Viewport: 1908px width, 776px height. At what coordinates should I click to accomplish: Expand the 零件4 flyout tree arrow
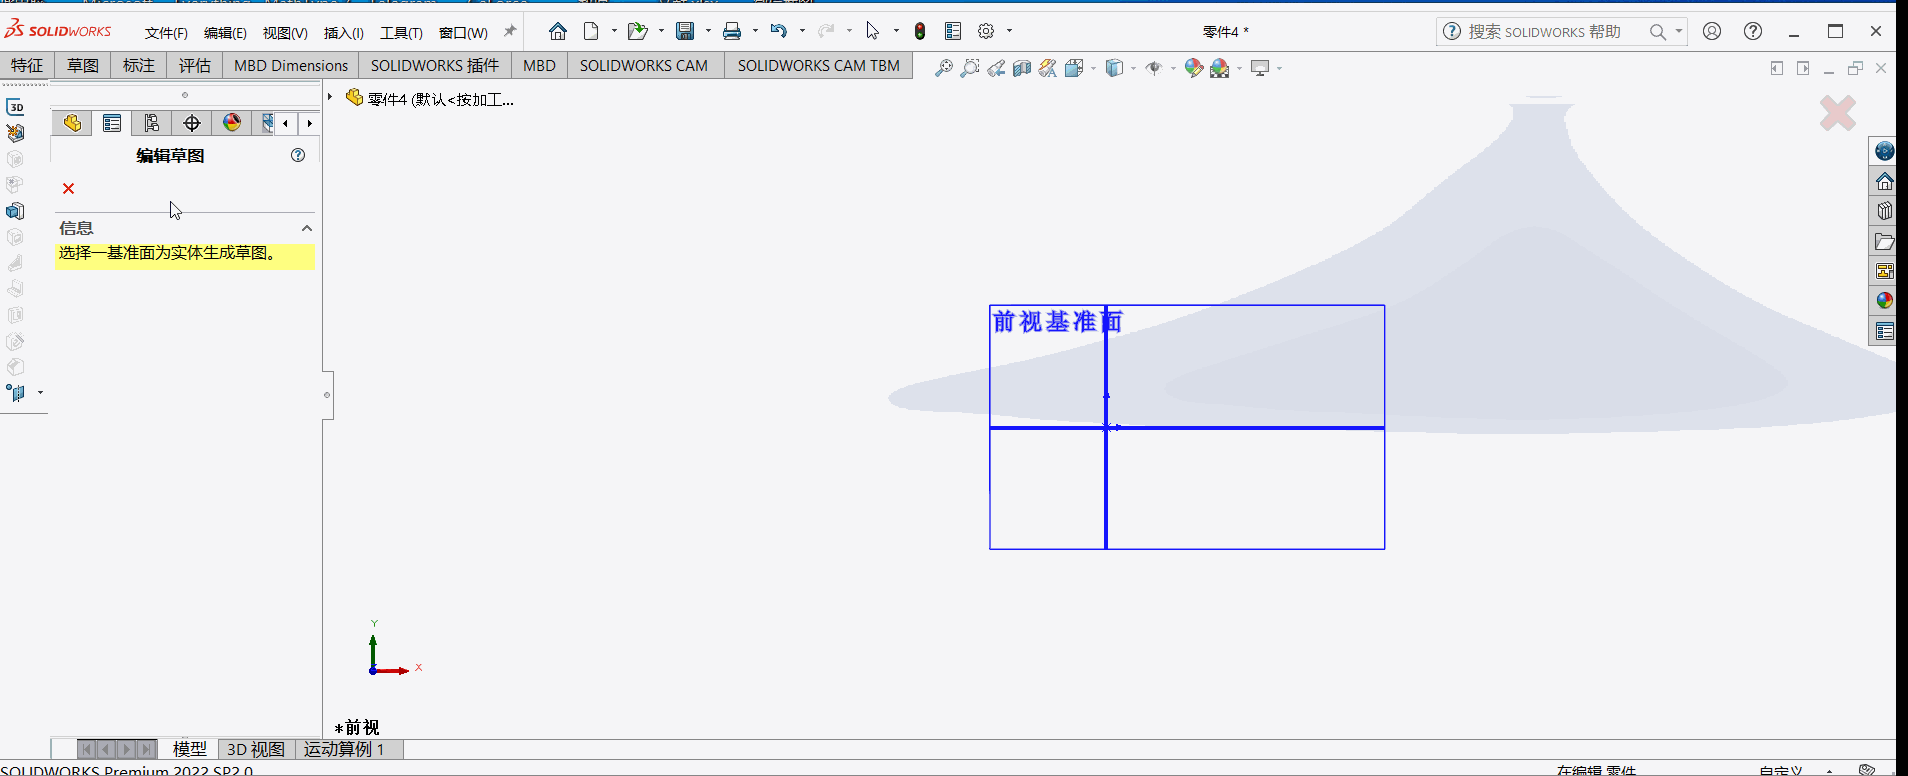pos(330,97)
